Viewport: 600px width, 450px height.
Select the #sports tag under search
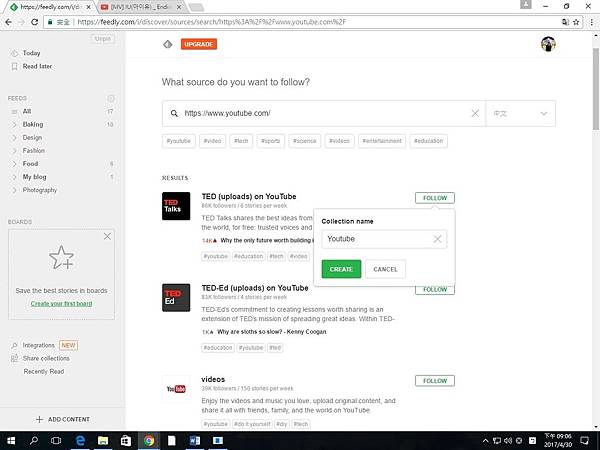[270, 141]
